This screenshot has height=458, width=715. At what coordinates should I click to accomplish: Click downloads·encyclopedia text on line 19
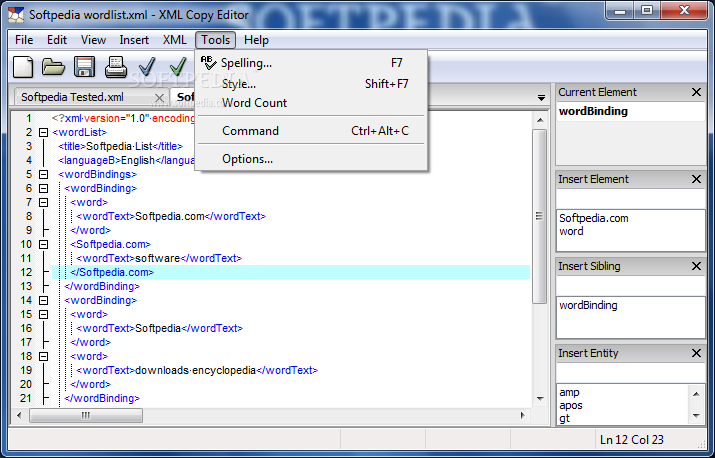point(195,370)
